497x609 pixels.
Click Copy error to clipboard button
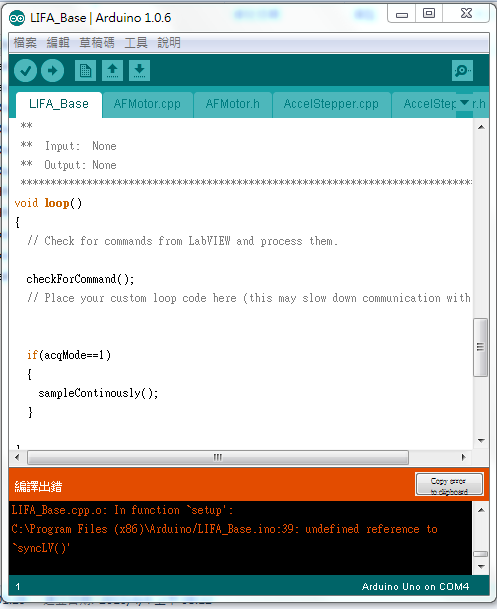(449, 484)
